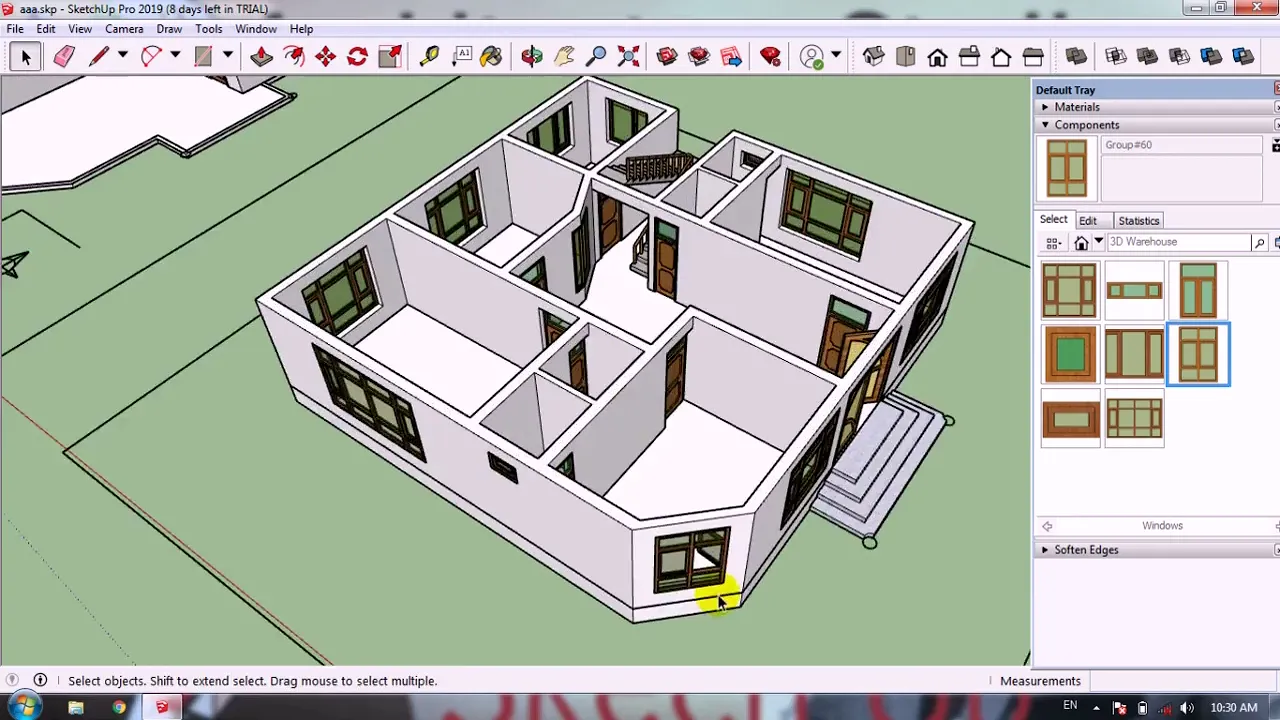1280x720 pixels.
Task: Open the Window menu
Action: tap(256, 29)
